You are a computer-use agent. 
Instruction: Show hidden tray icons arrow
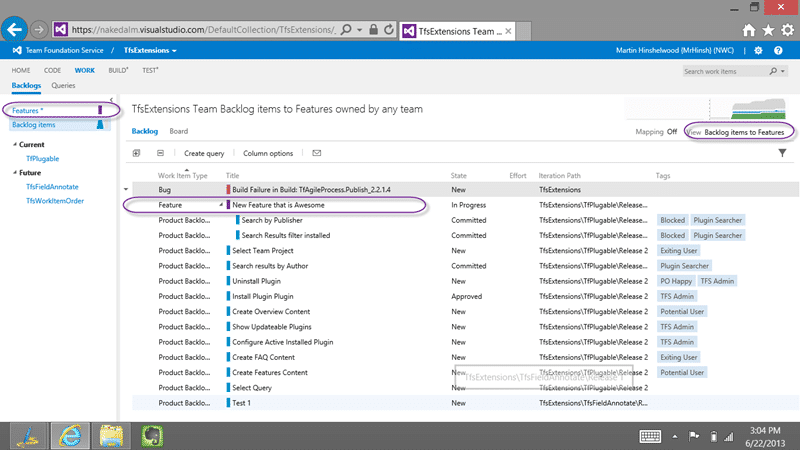pos(674,437)
